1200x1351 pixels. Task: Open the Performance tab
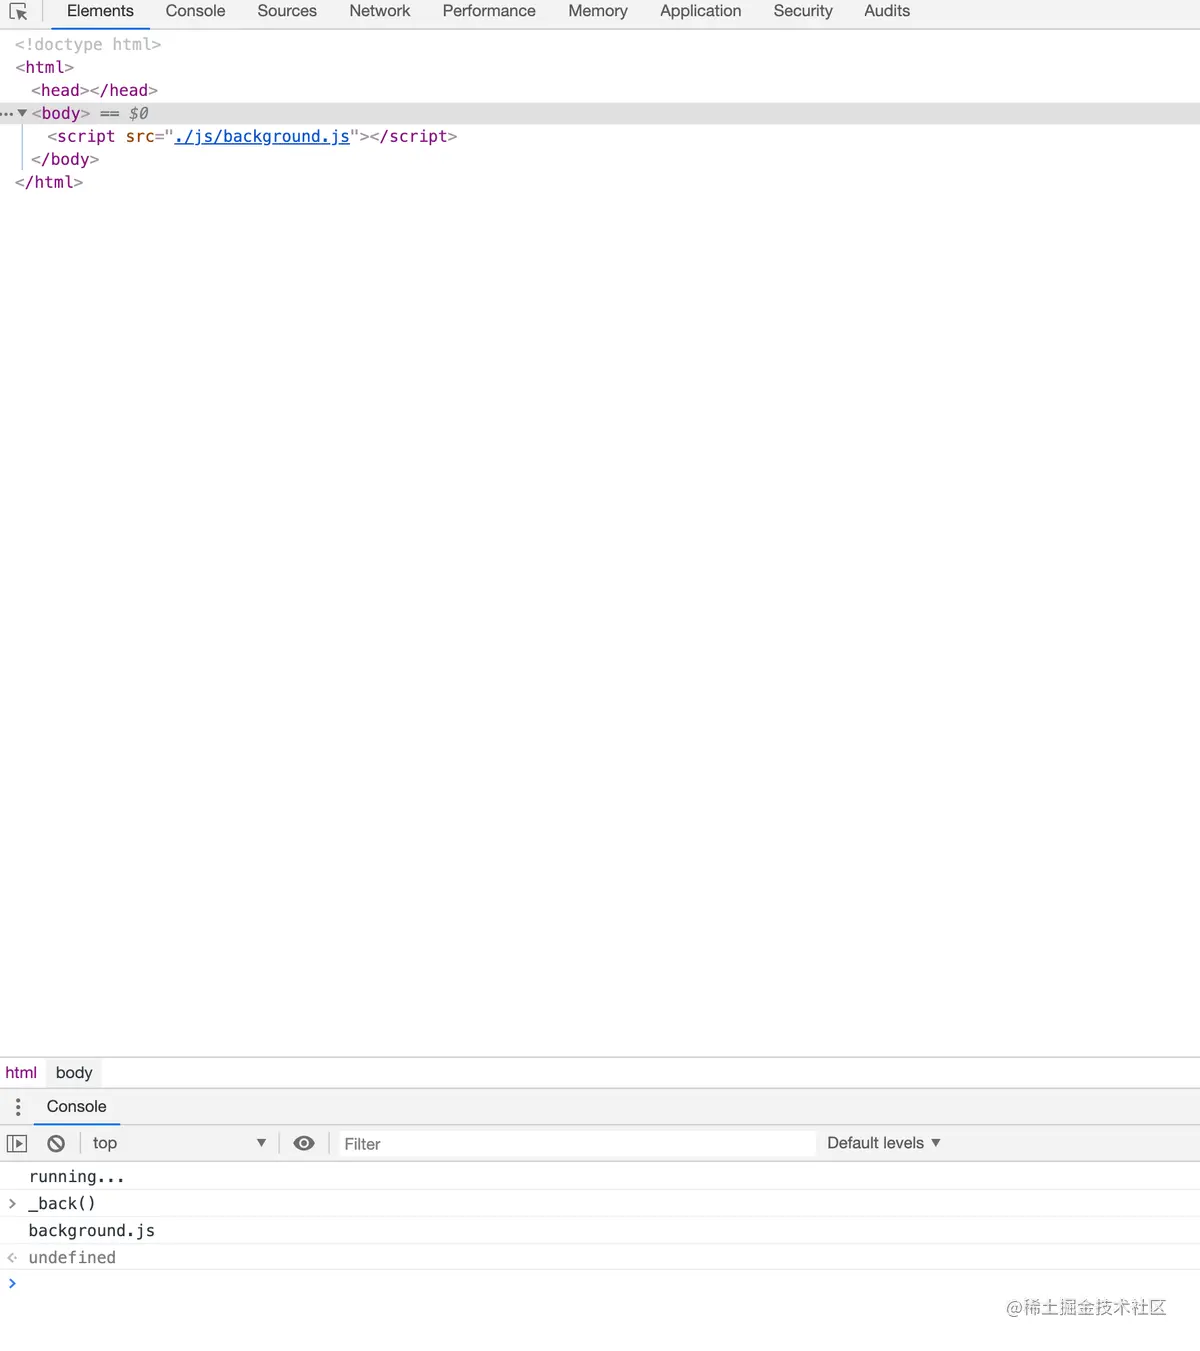(489, 11)
